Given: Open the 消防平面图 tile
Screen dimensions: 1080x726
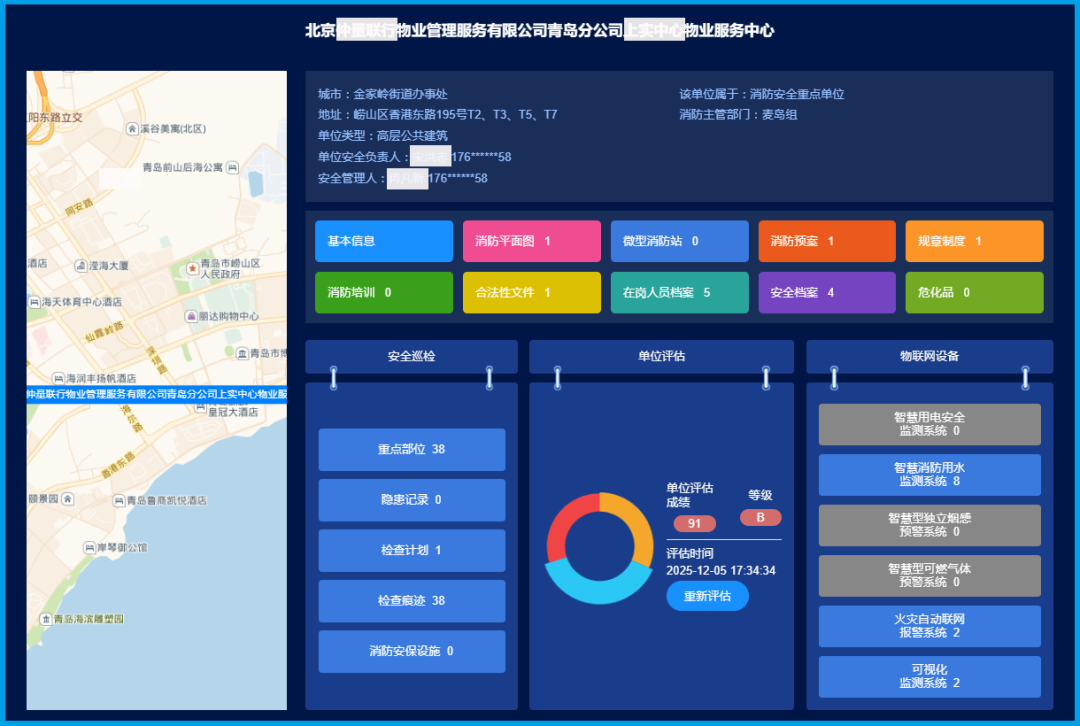Looking at the screenshot, I should click(x=531, y=241).
